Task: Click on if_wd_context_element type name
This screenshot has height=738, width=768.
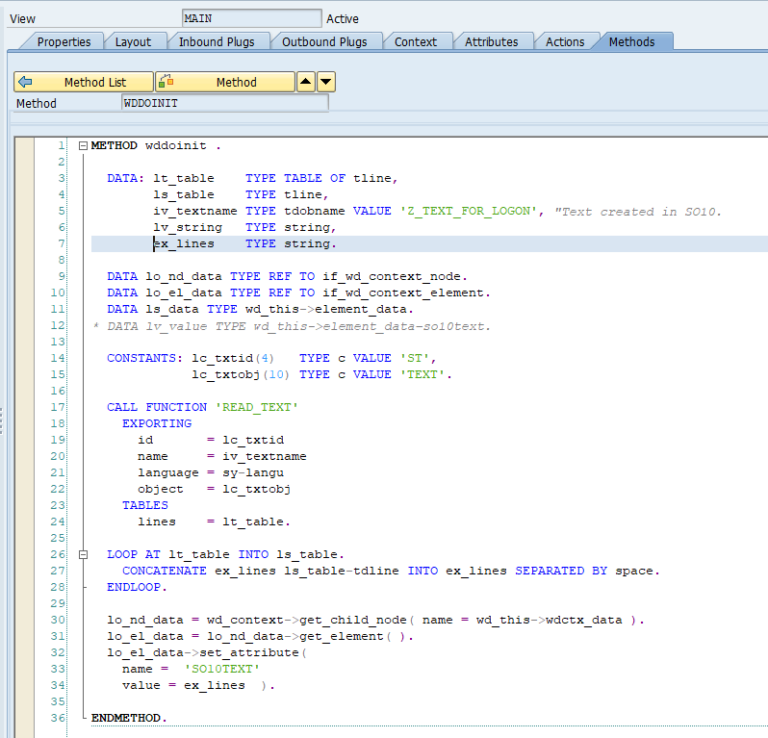Action: [x=403, y=293]
